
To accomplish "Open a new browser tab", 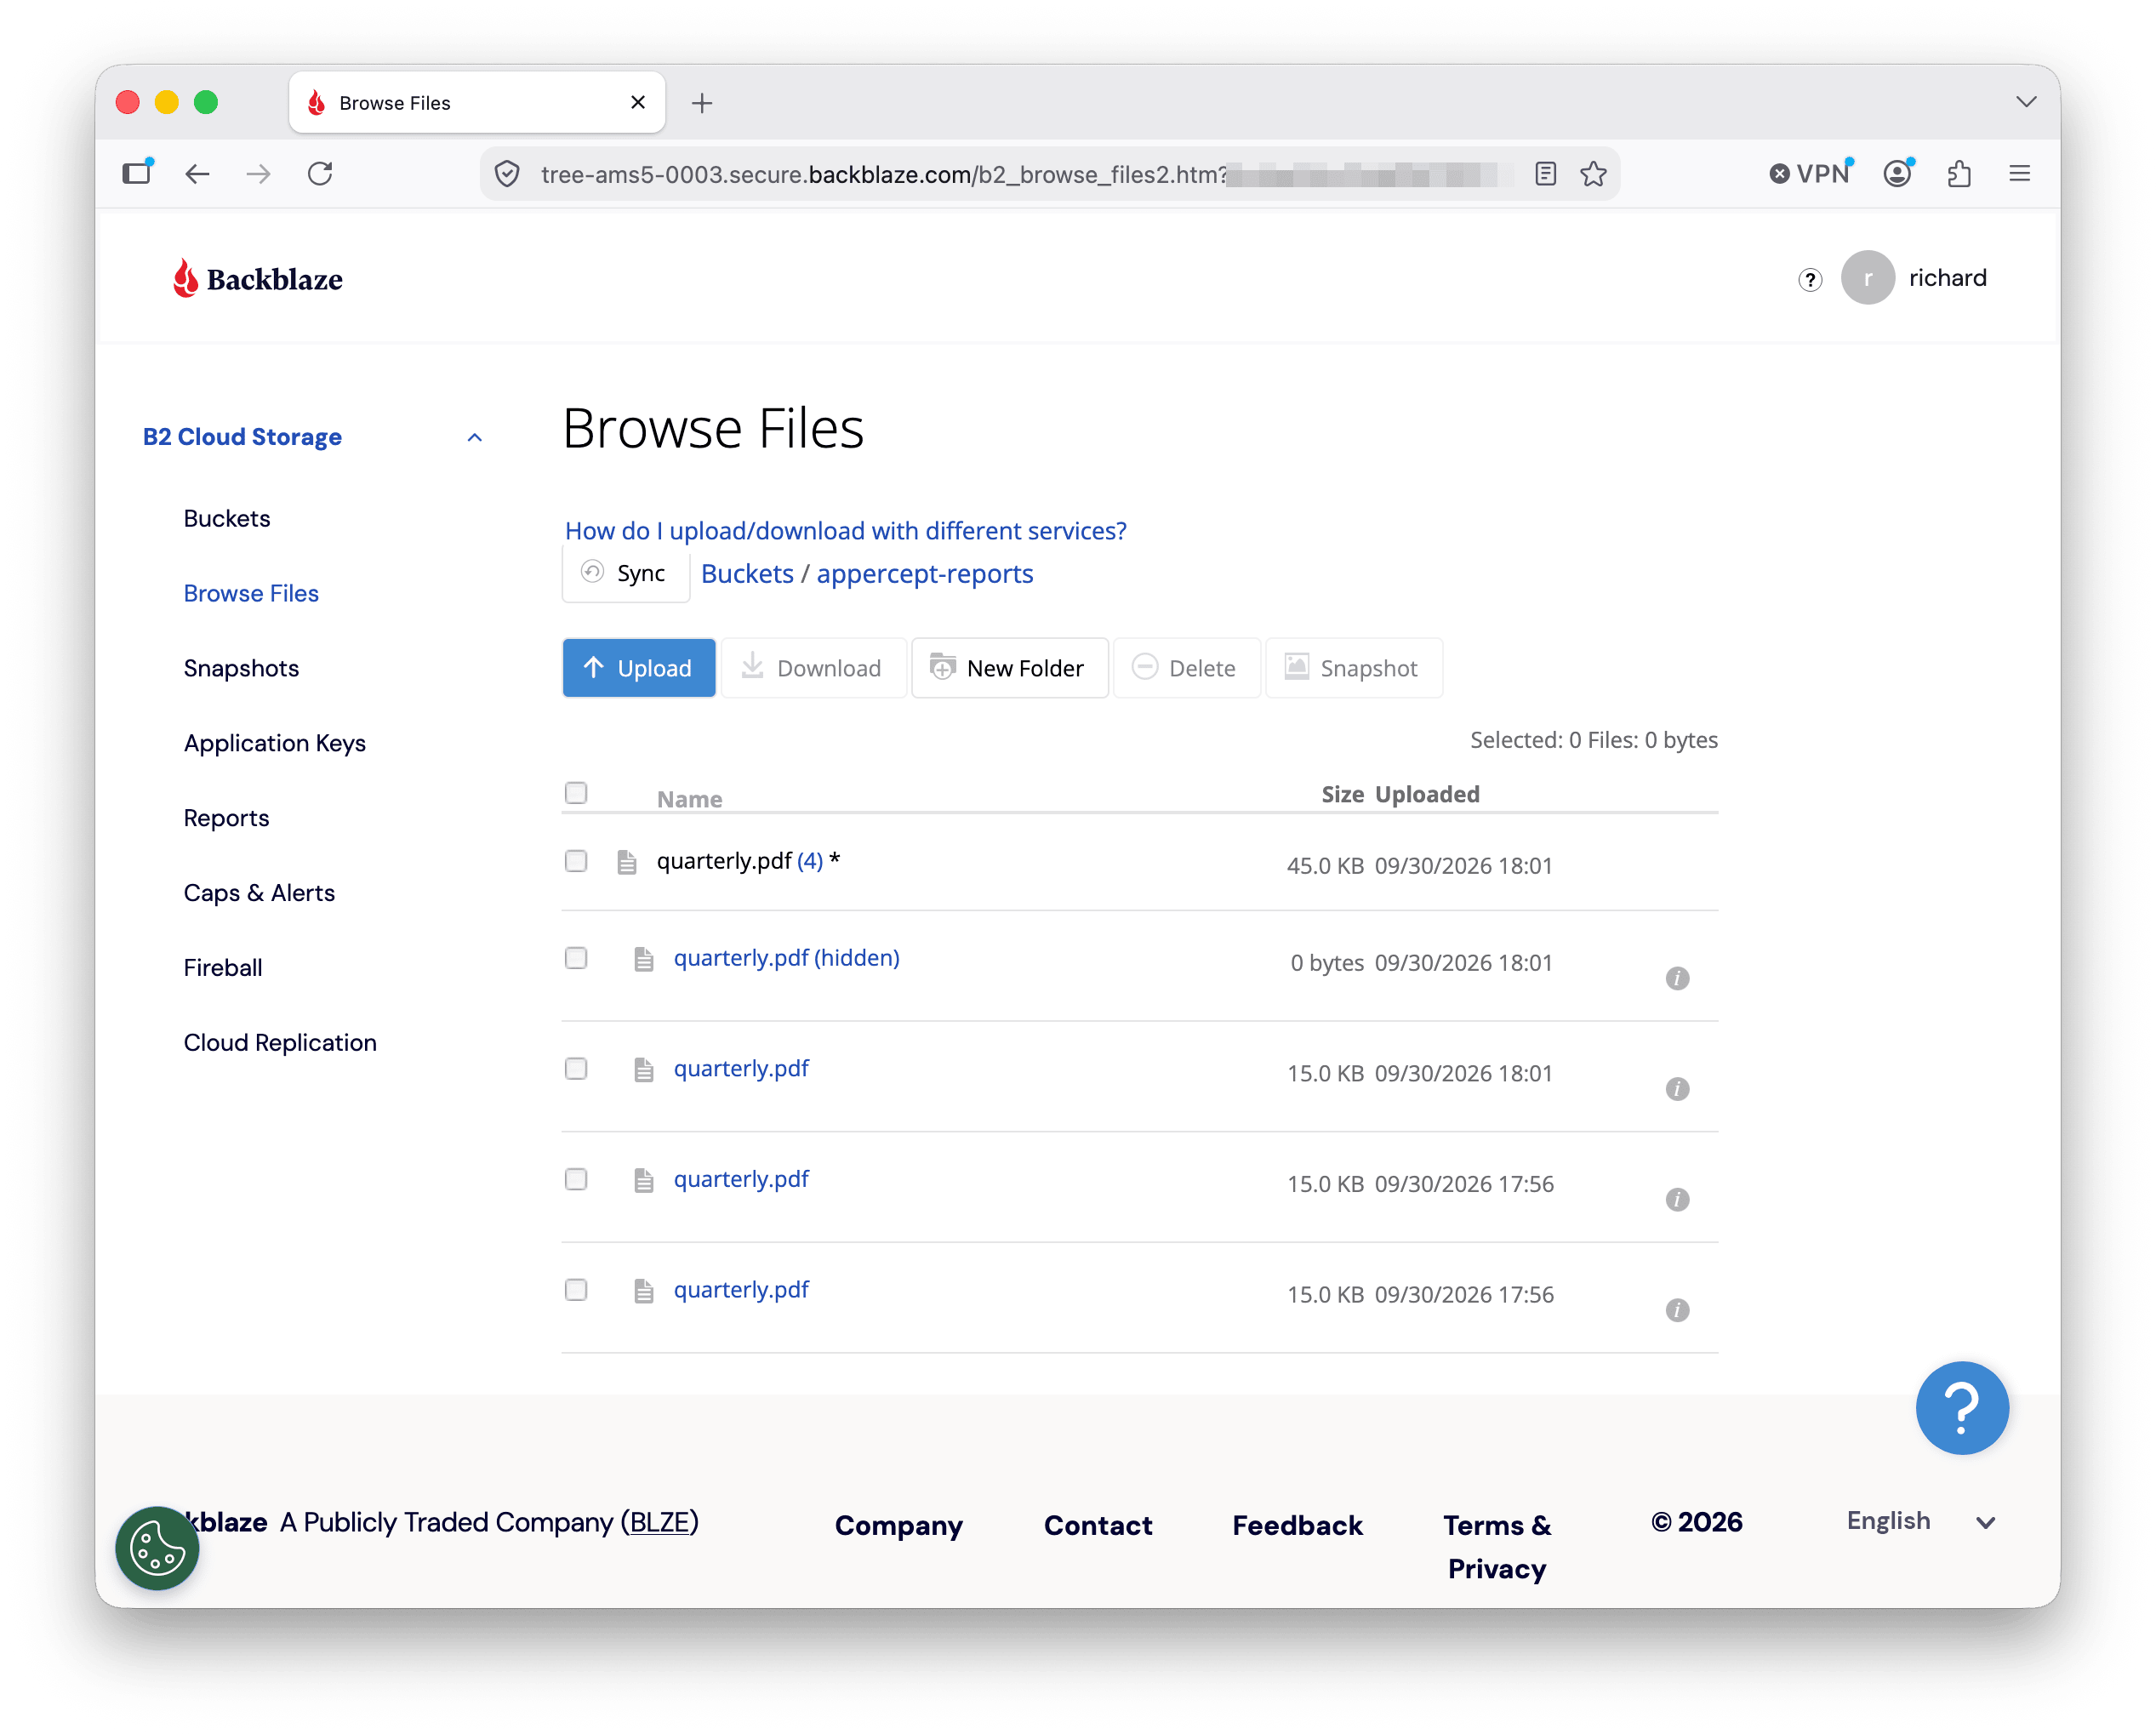I will [x=702, y=103].
